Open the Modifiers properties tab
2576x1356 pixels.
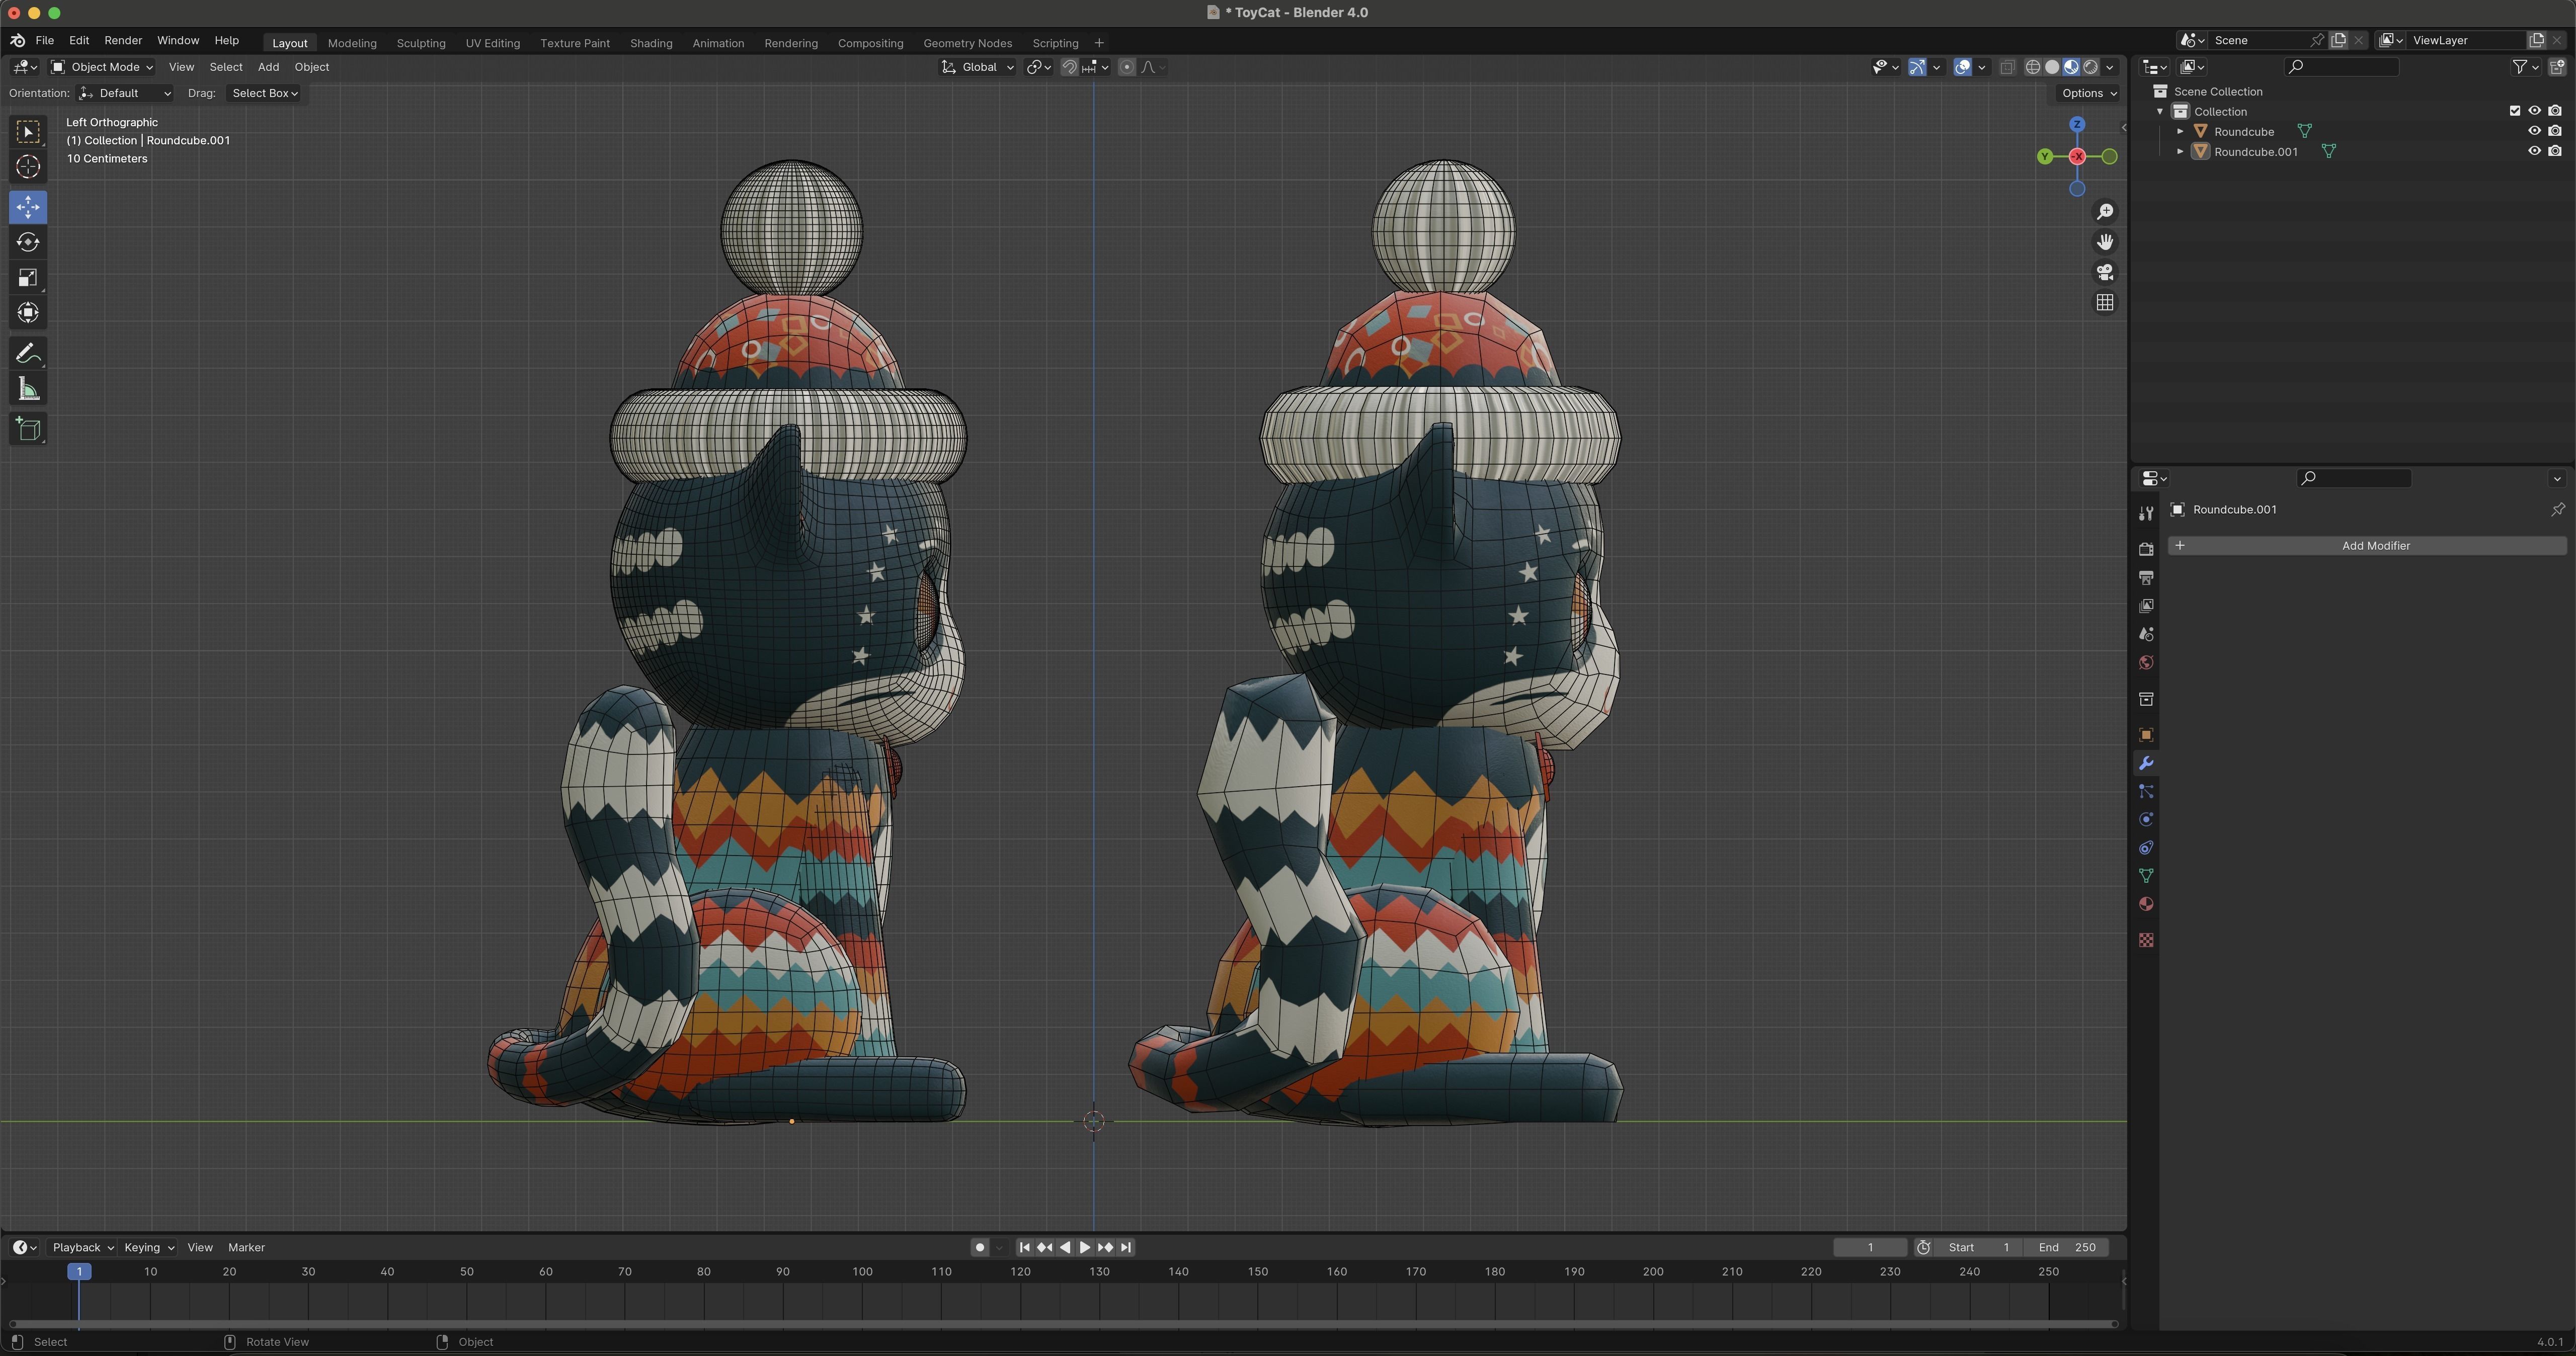[x=2146, y=764]
